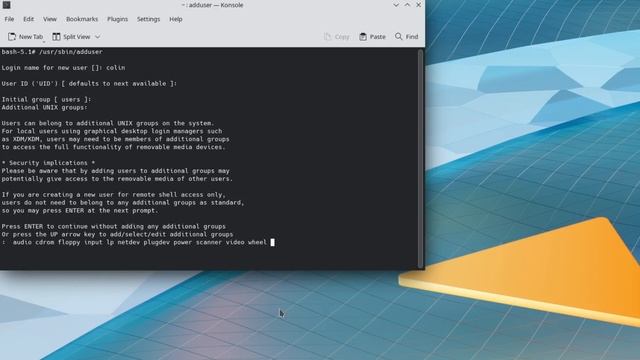Click the word 'plugdev' in group list
This screenshot has width=640, height=360.
[156, 242]
